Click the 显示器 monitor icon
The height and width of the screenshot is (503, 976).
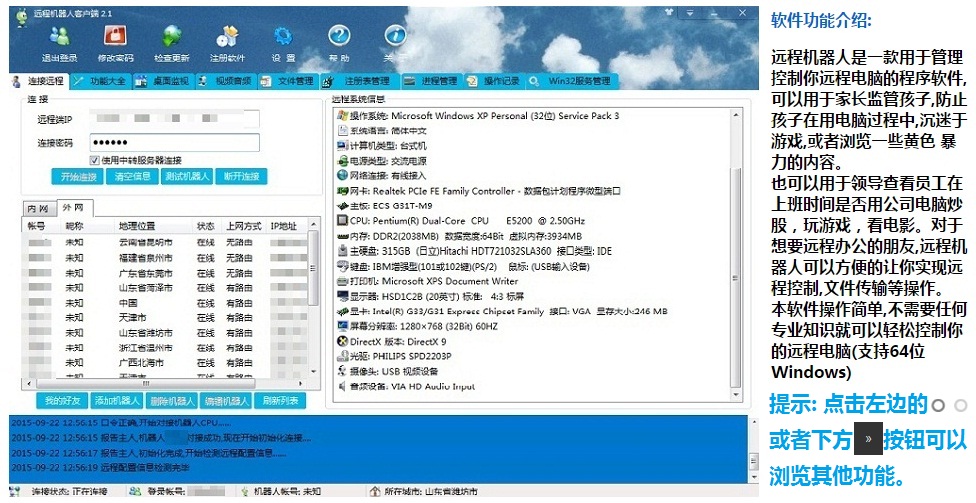coord(342,296)
